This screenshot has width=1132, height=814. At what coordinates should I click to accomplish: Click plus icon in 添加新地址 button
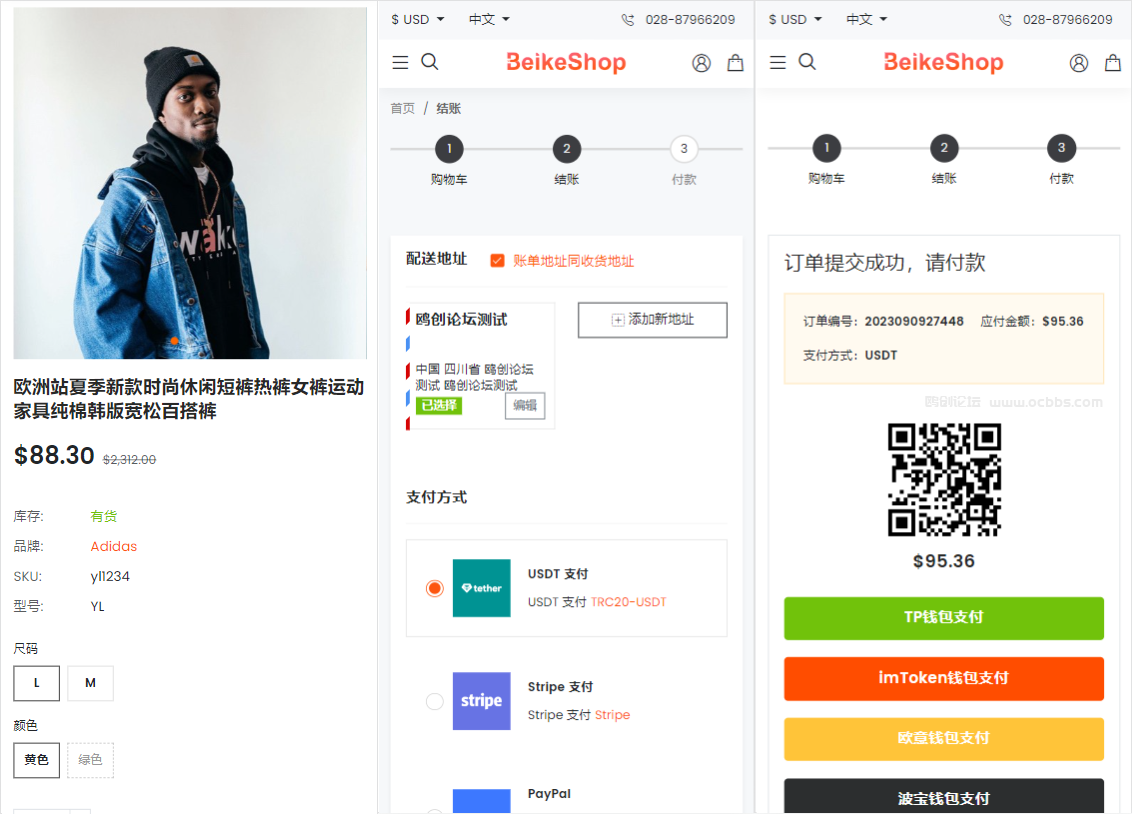click(x=618, y=320)
